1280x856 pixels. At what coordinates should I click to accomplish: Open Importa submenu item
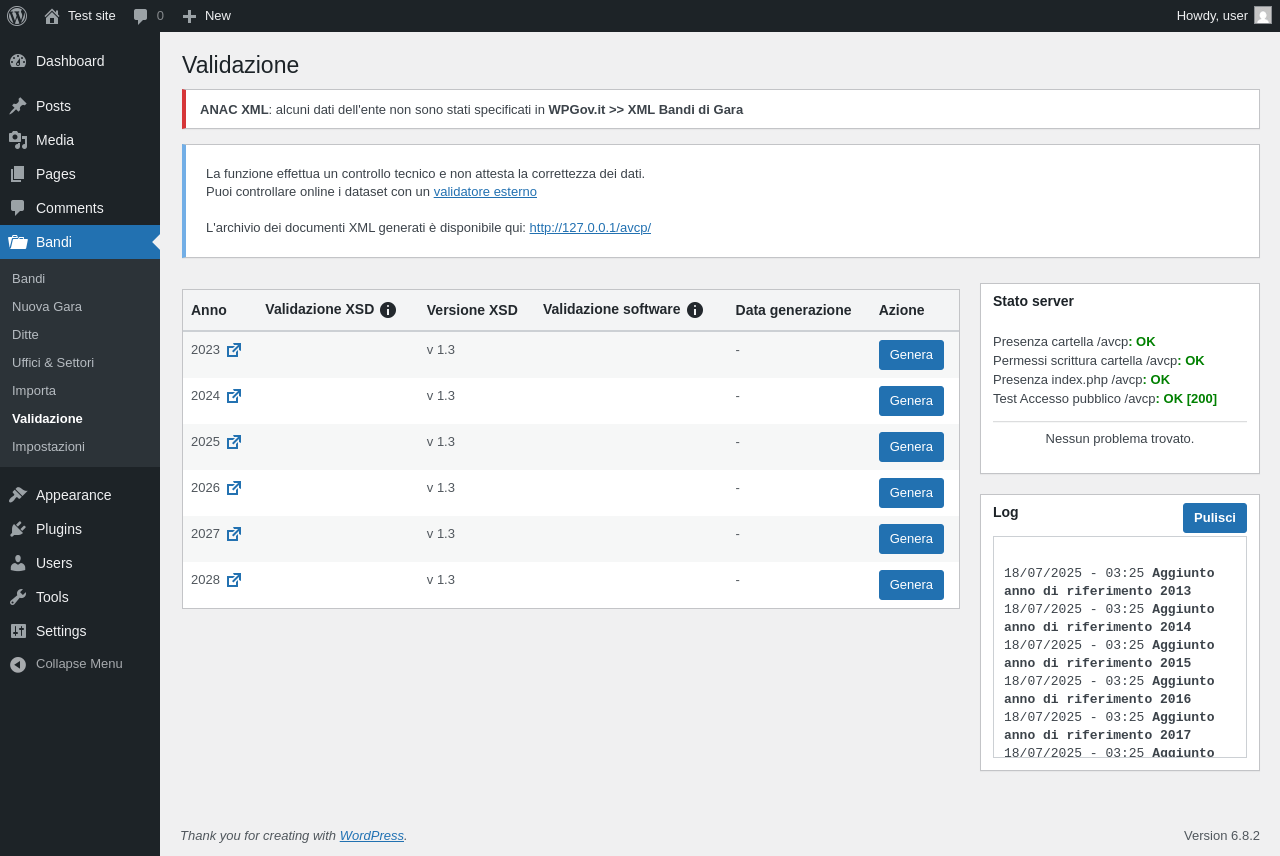click(x=80, y=391)
